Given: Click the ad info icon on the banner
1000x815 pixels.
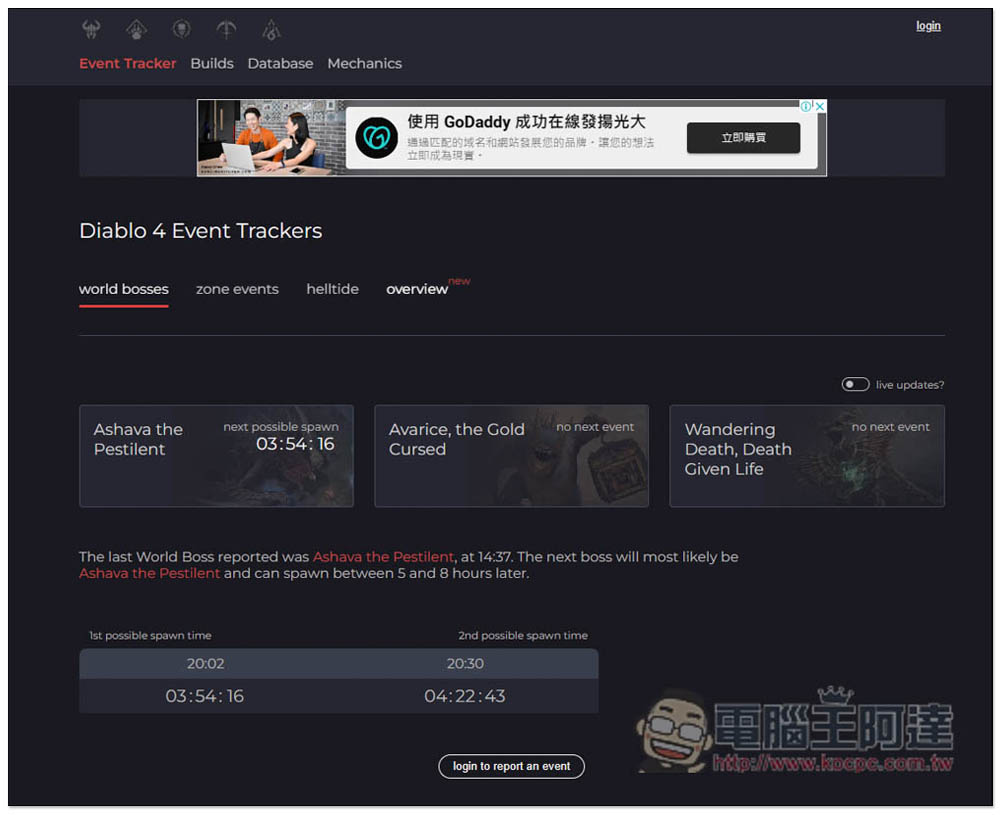Looking at the screenshot, I should pos(806,106).
